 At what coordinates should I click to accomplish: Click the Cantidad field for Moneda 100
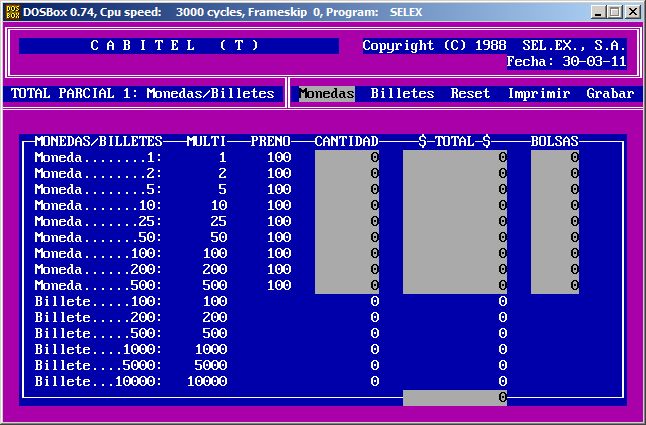[x=347, y=254]
